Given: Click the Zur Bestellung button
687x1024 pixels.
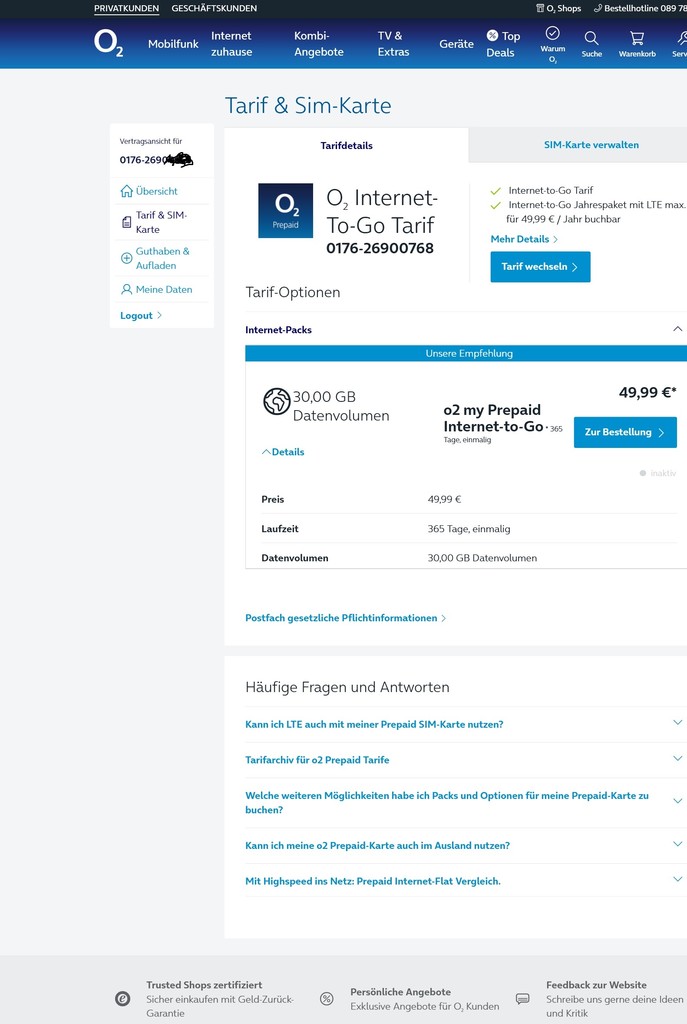Looking at the screenshot, I should click(625, 432).
